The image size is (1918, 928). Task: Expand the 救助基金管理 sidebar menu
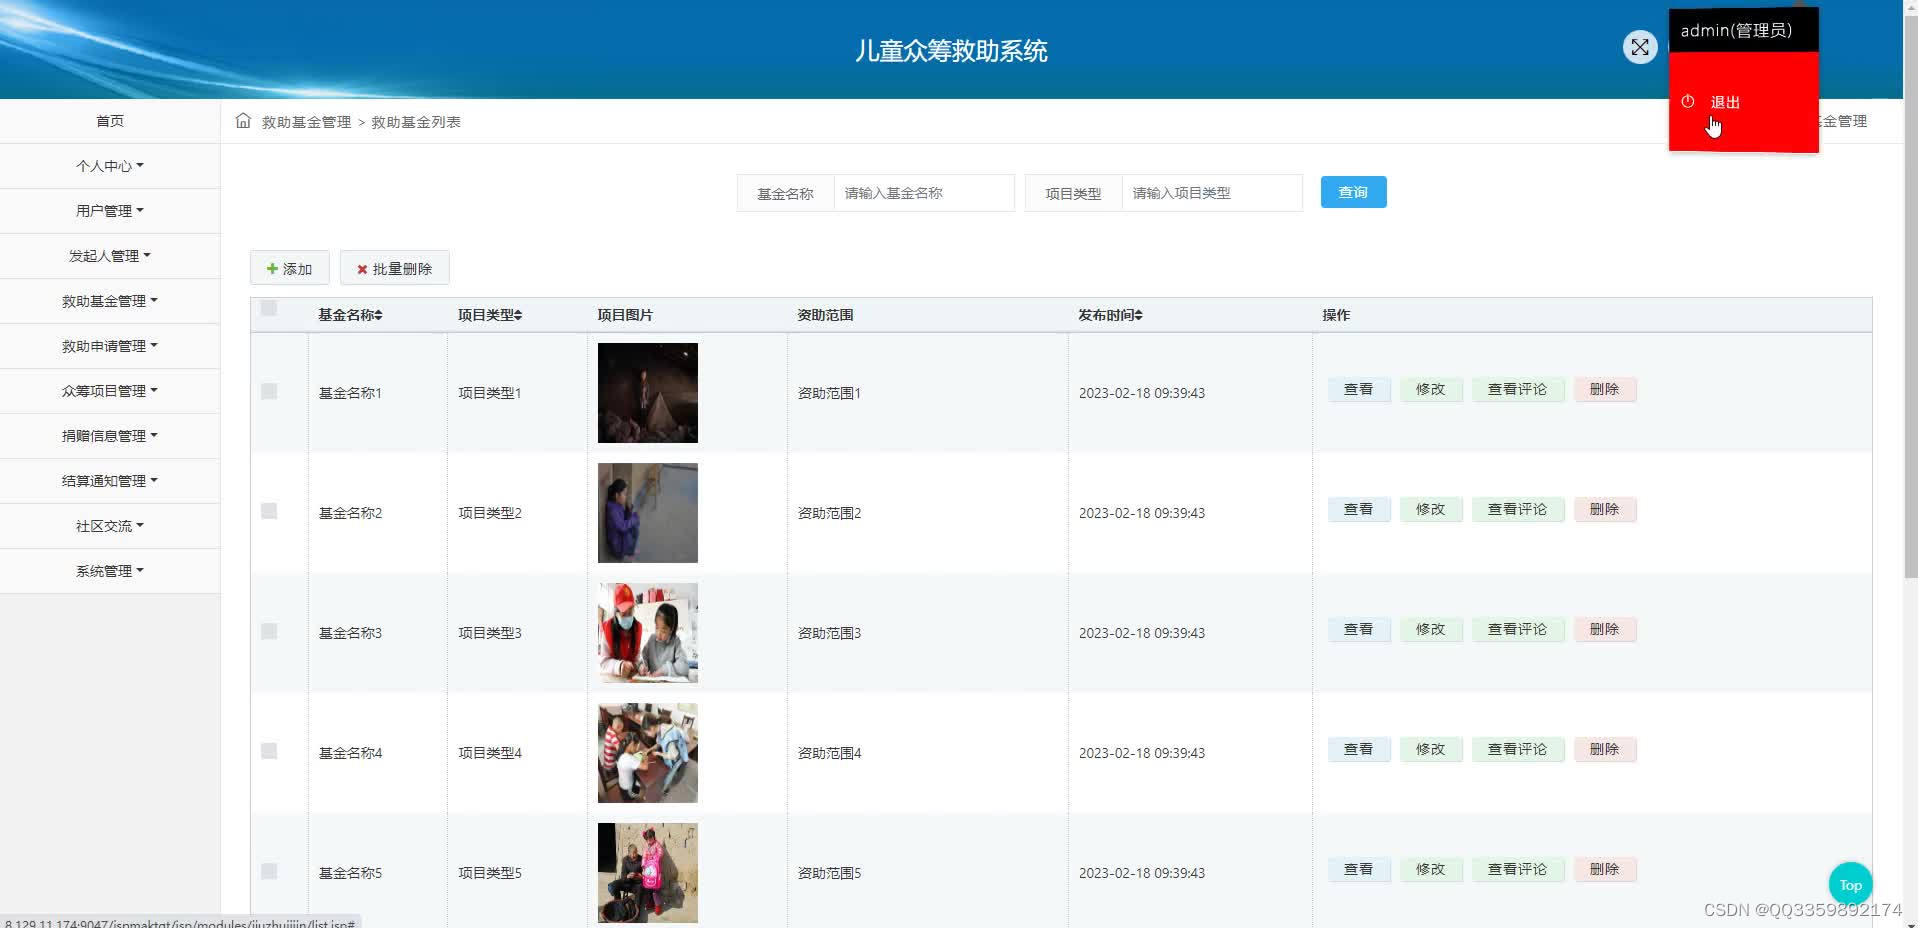coord(110,301)
